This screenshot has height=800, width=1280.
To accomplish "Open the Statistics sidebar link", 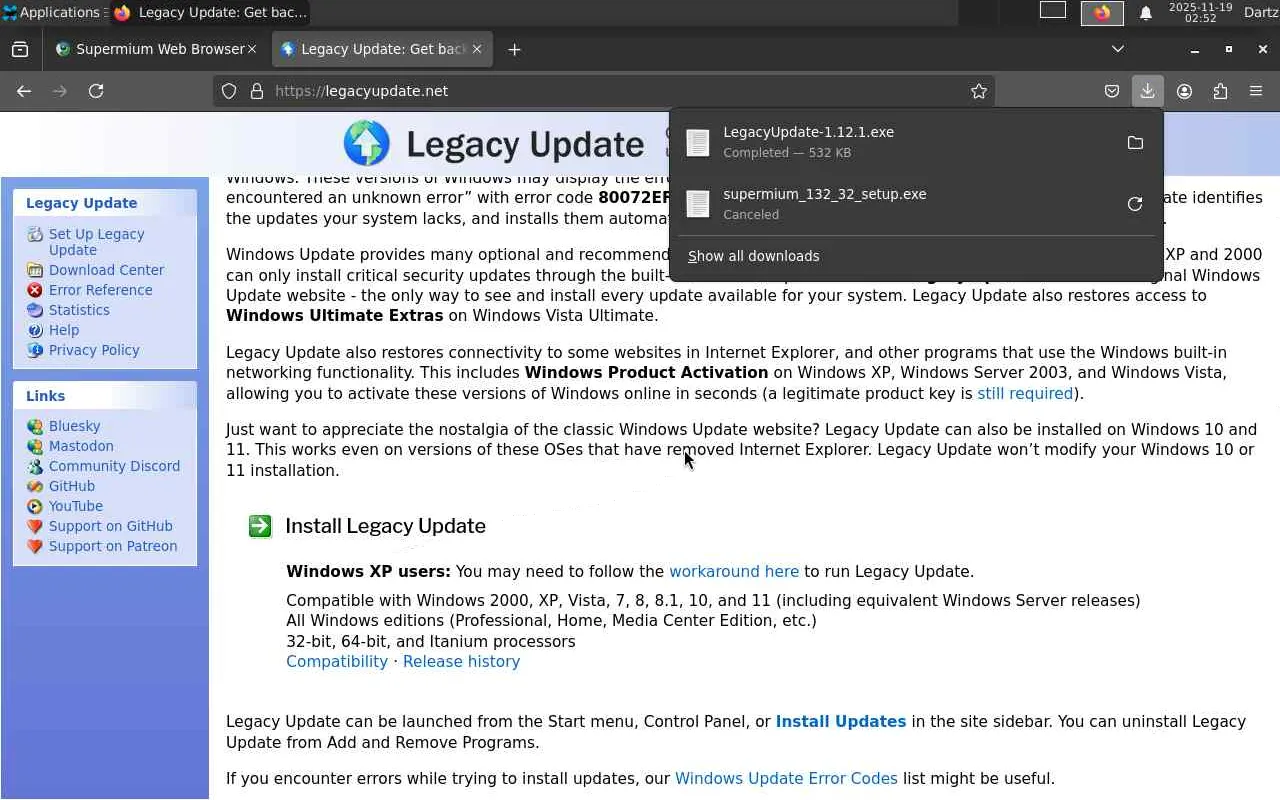I will pos(79,310).
